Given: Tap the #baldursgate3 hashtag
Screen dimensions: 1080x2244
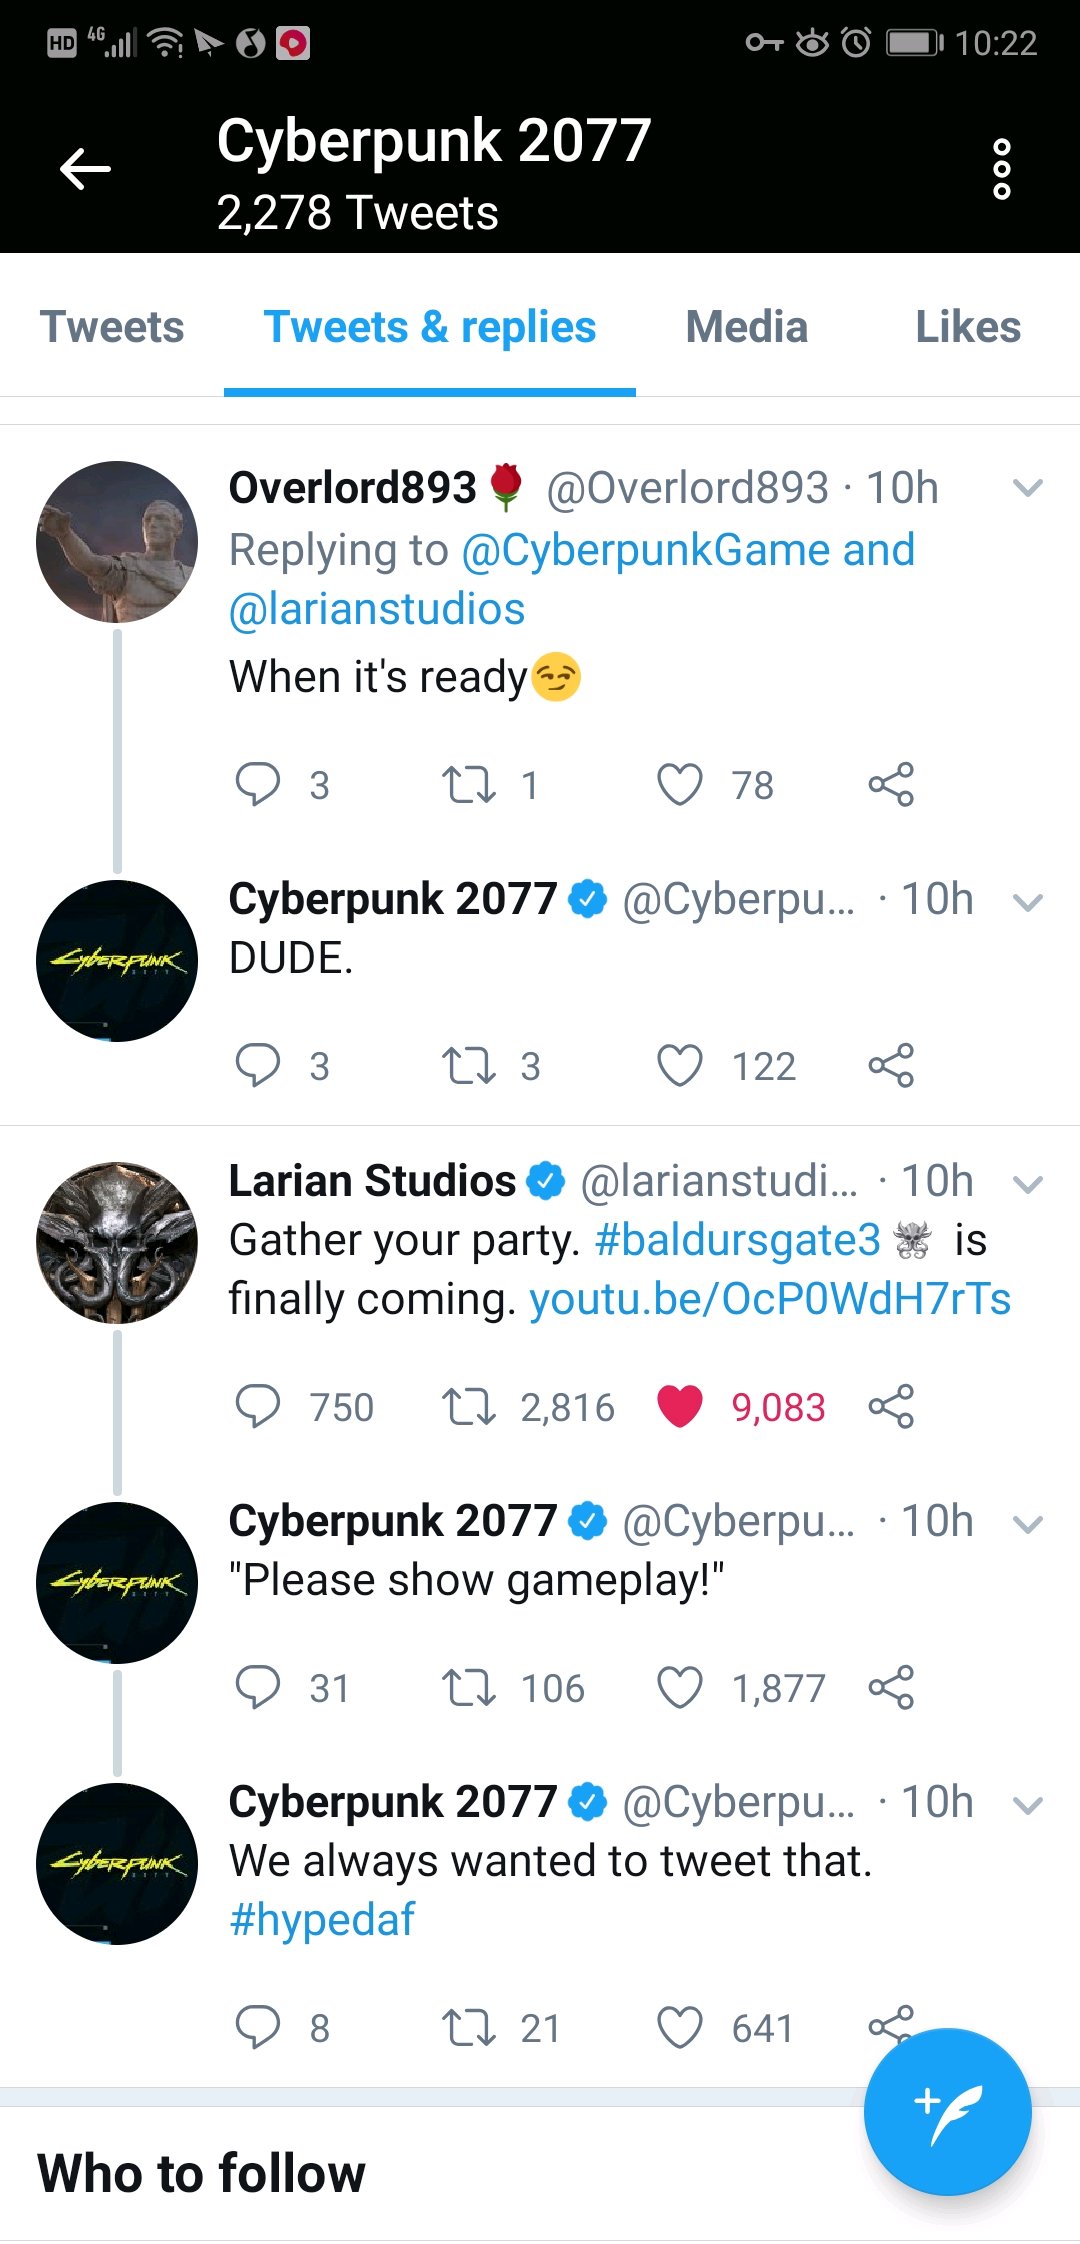Looking at the screenshot, I should pyautogui.click(x=737, y=1240).
